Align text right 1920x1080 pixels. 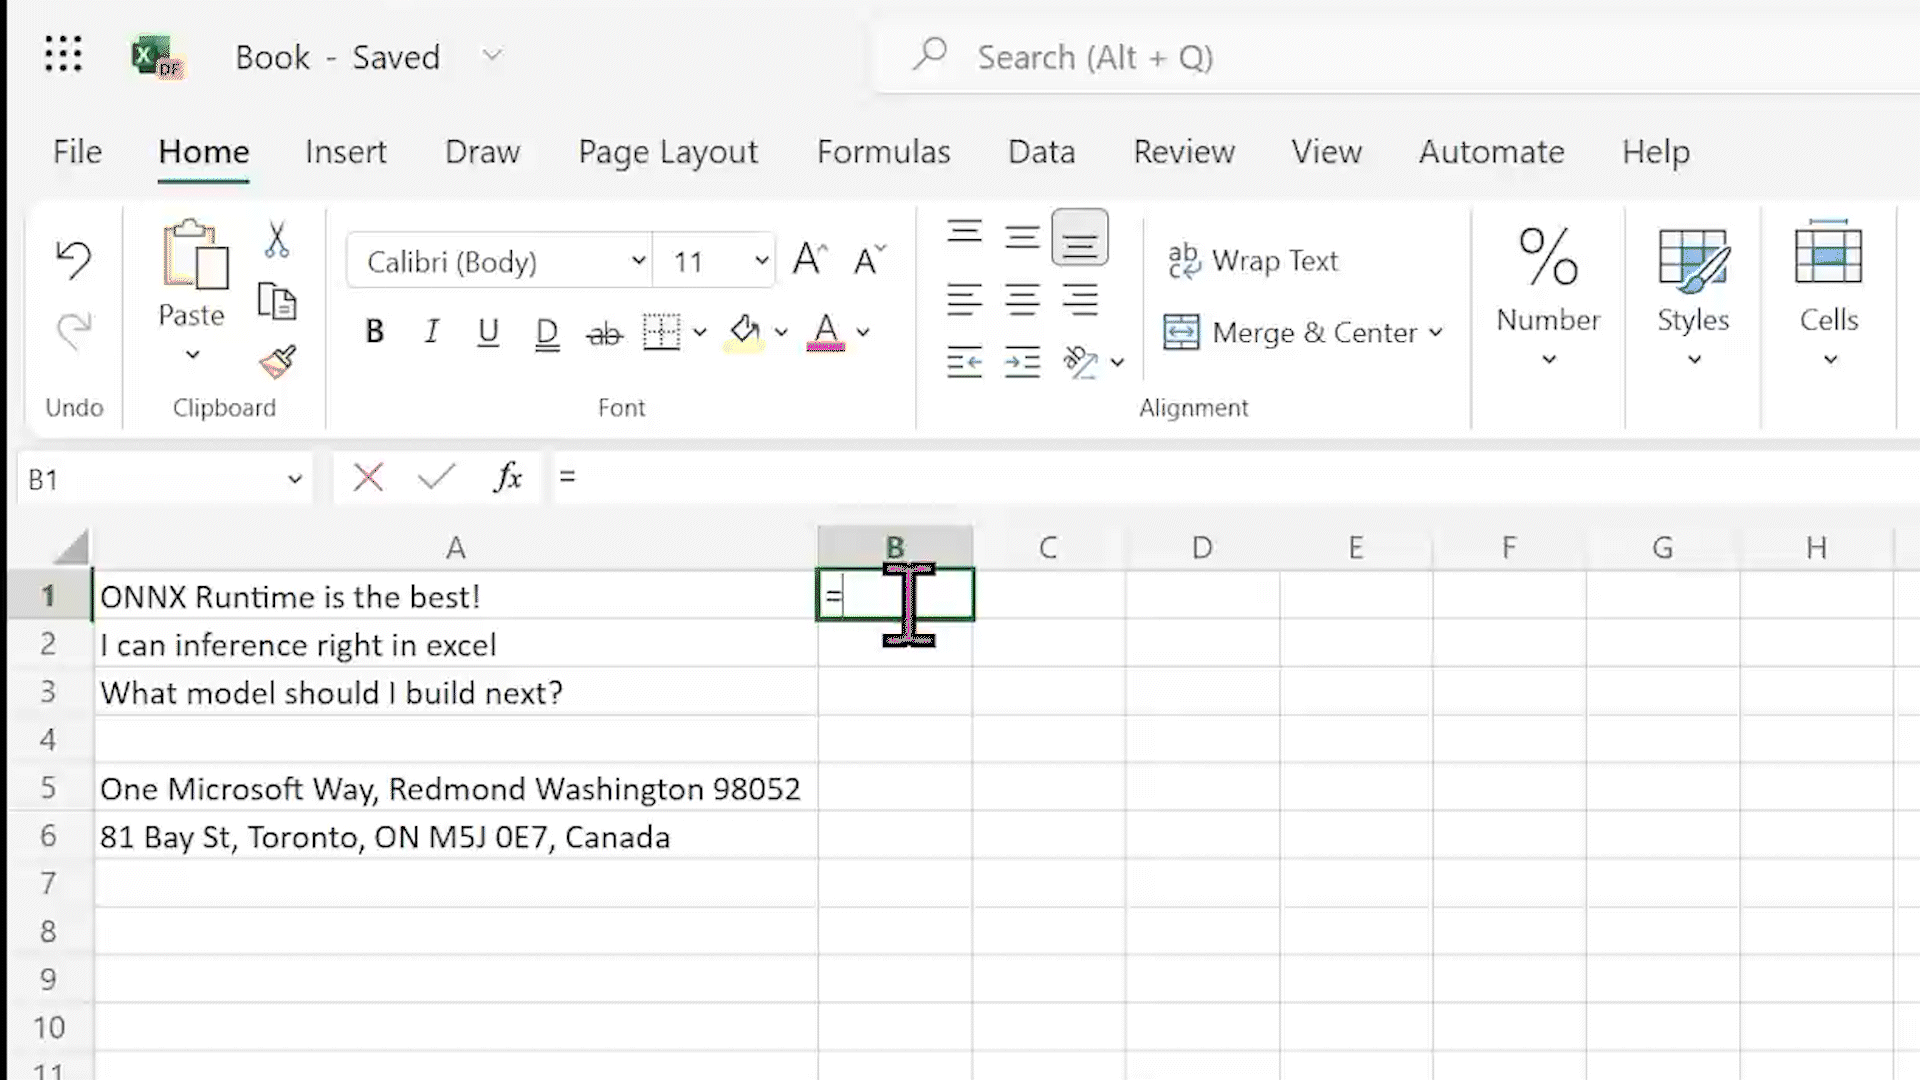click(x=1080, y=299)
